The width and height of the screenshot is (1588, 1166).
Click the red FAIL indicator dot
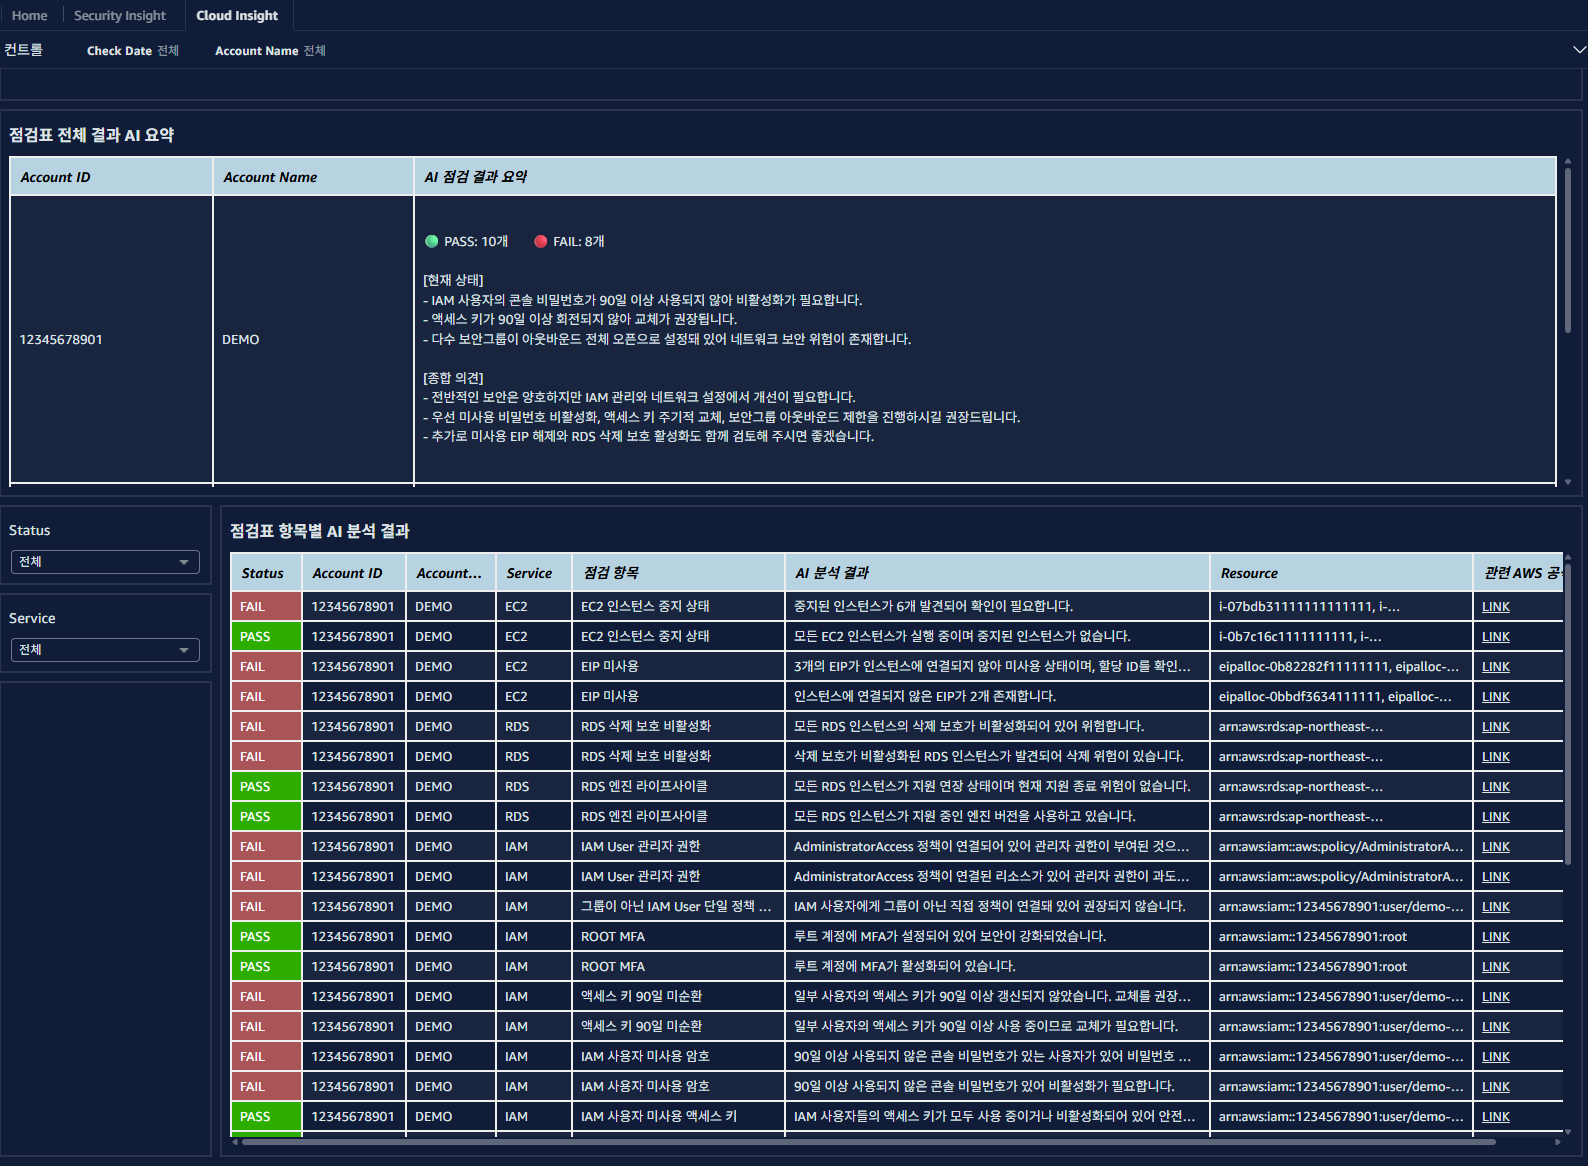pyautogui.click(x=540, y=241)
